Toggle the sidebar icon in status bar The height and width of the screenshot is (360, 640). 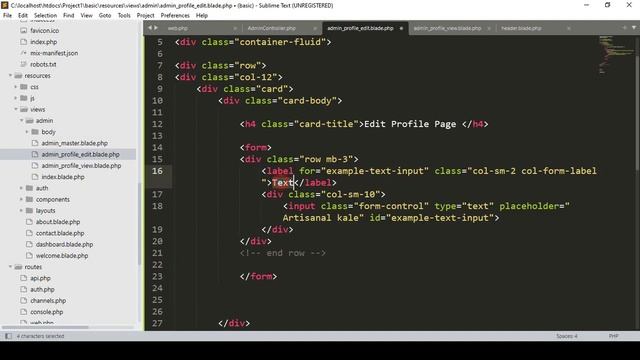(x=8, y=336)
